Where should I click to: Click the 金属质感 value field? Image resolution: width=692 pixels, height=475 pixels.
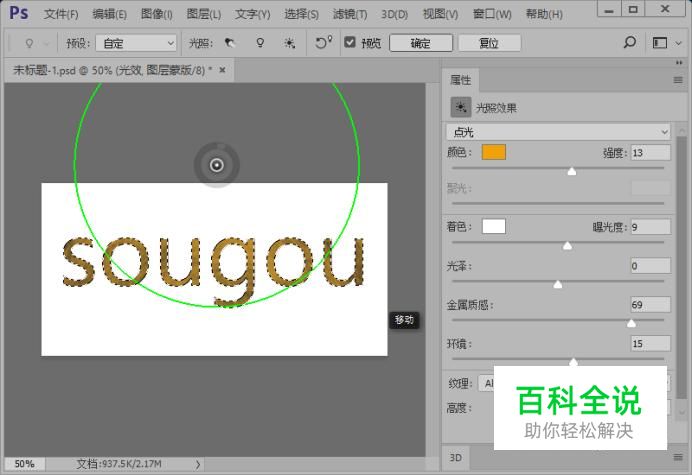click(x=651, y=305)
